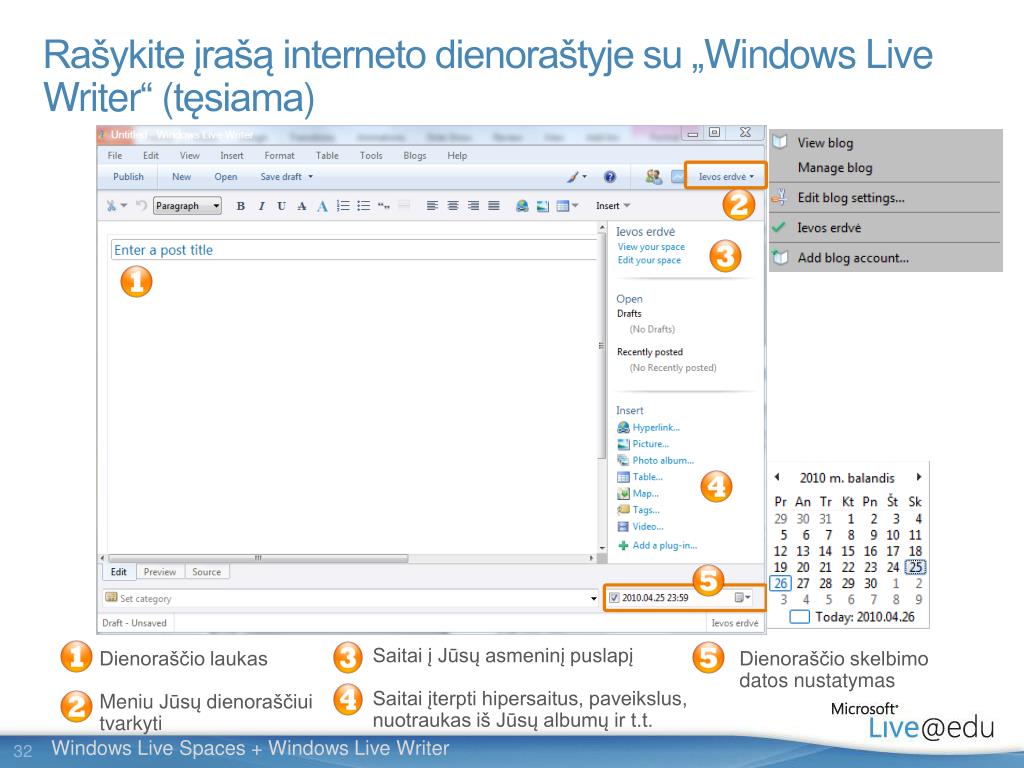The width and height of the screenshot is (1024, 768).
Task: Click the toolbar insert table icon
Action: (563, 206)
